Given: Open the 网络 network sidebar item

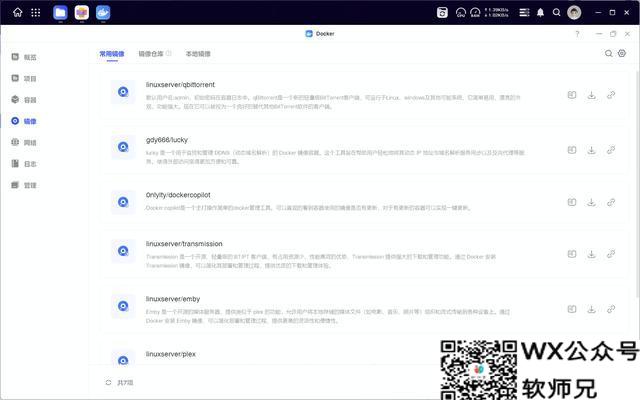Looking at the screenshot, I should pos(24,142).
